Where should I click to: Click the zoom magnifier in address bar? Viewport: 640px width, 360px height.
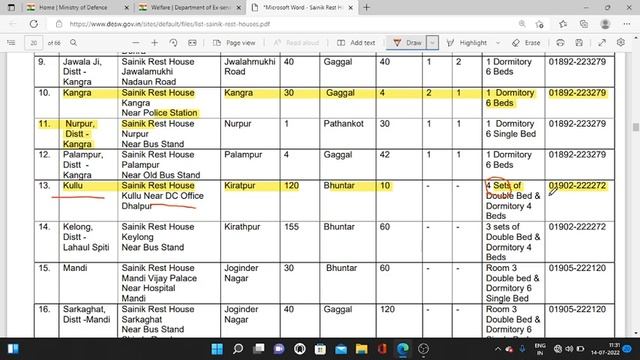click(x=522, y=24)
